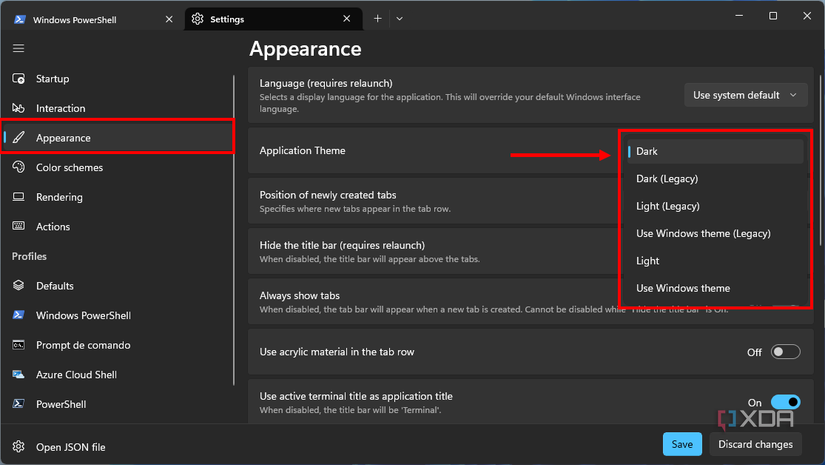
Task: Expand the Language dropdown
Action: [x=746, y=95]
